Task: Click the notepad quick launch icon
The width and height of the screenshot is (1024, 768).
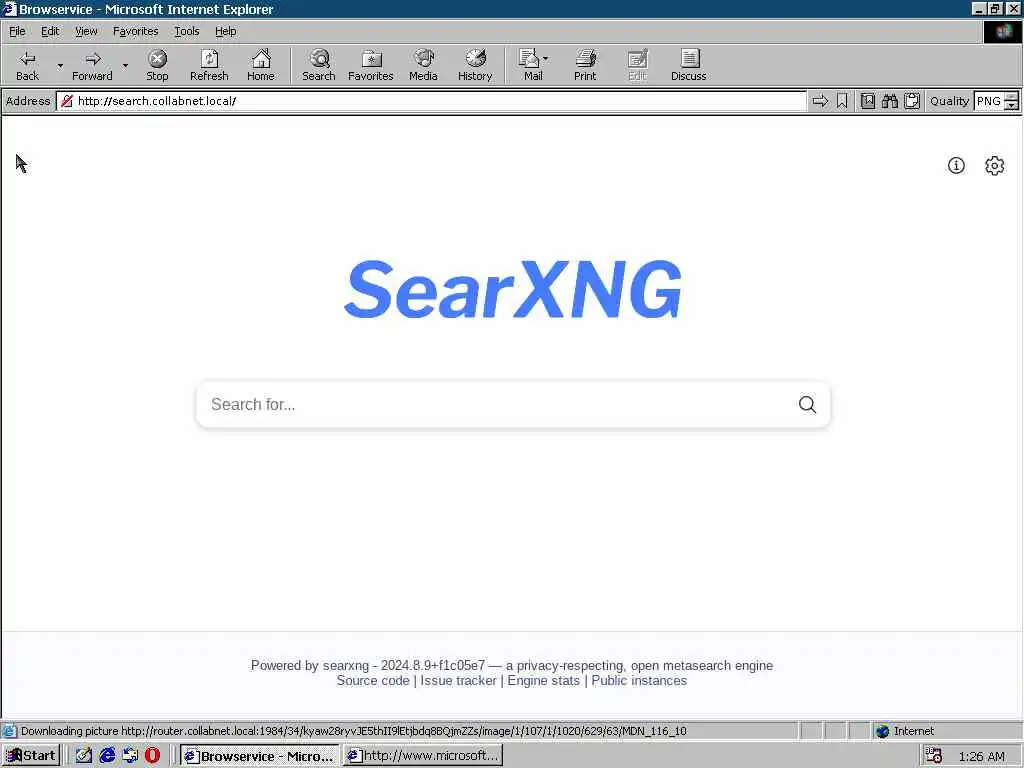Action: pos(84,756)
